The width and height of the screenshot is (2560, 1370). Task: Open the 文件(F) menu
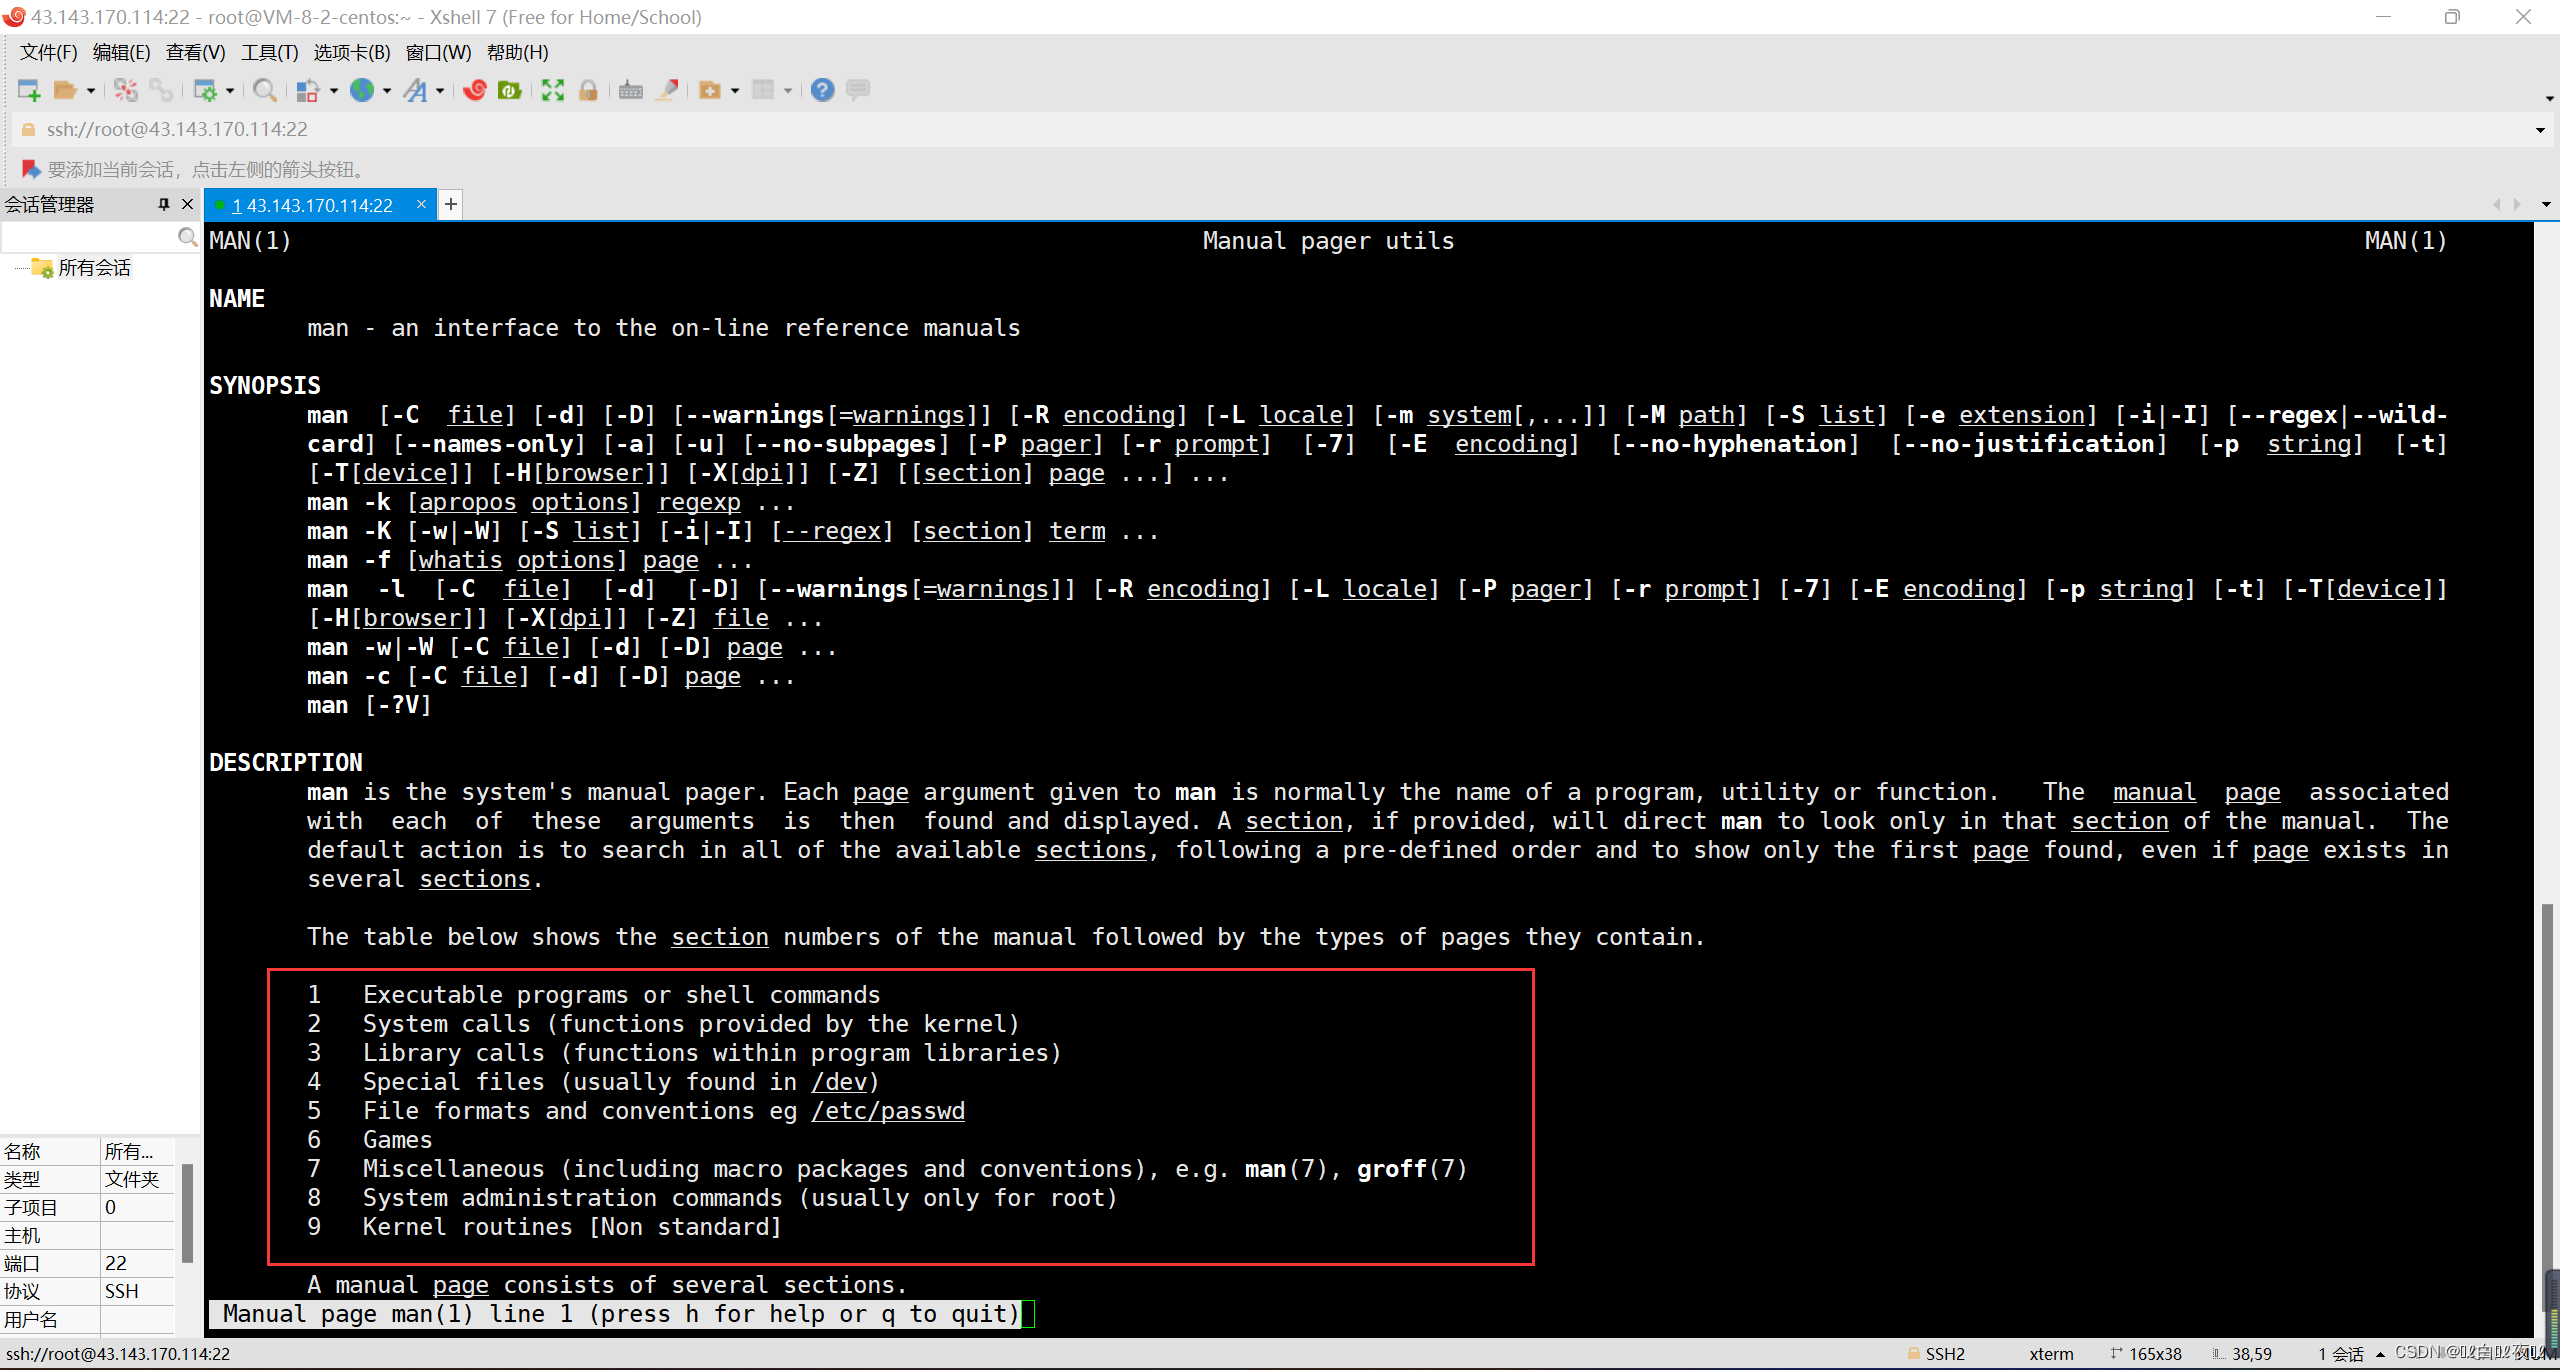[x=48, y=52]
